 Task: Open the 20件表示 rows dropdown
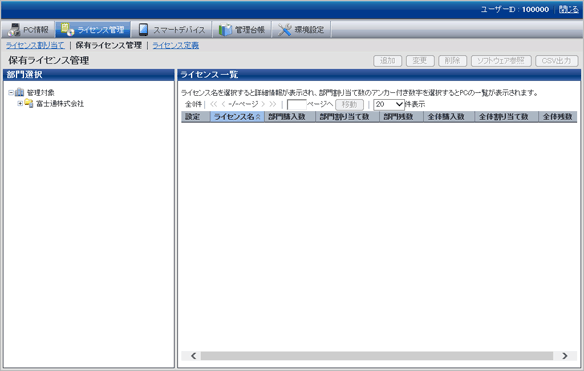[x=388, y=105]
